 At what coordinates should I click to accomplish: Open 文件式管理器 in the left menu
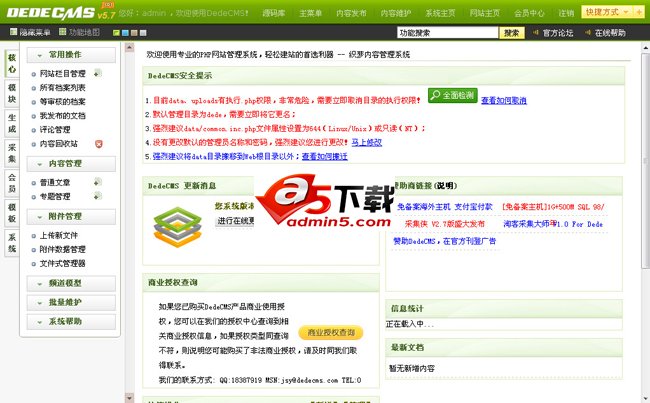tap(63, 263)
